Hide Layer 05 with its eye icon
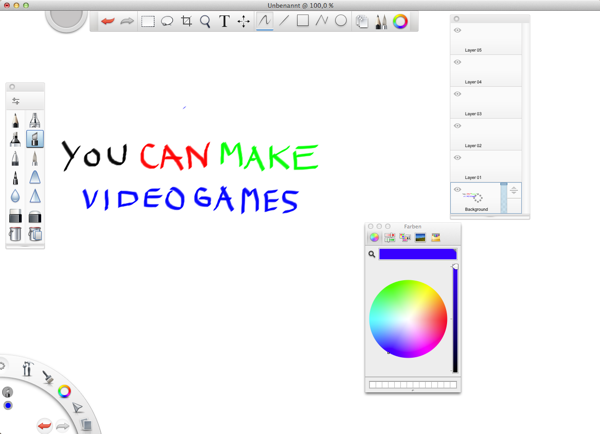The height and width of the screenshot is (434, 600). point(457,30)
